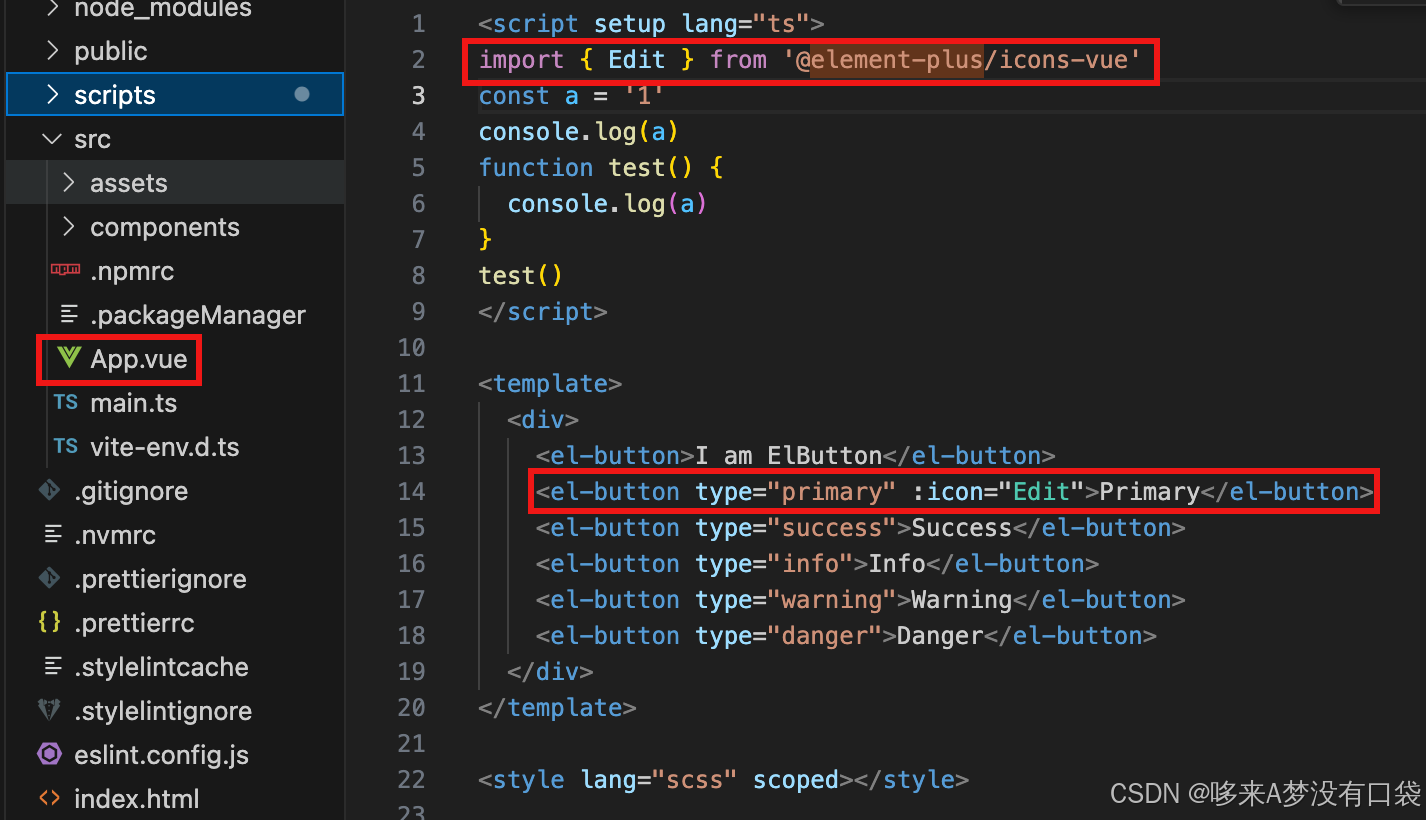Viewport: 1426px width, 820px height.
Task: Click 'Info' button text on line 16
Action: [897, 563]
